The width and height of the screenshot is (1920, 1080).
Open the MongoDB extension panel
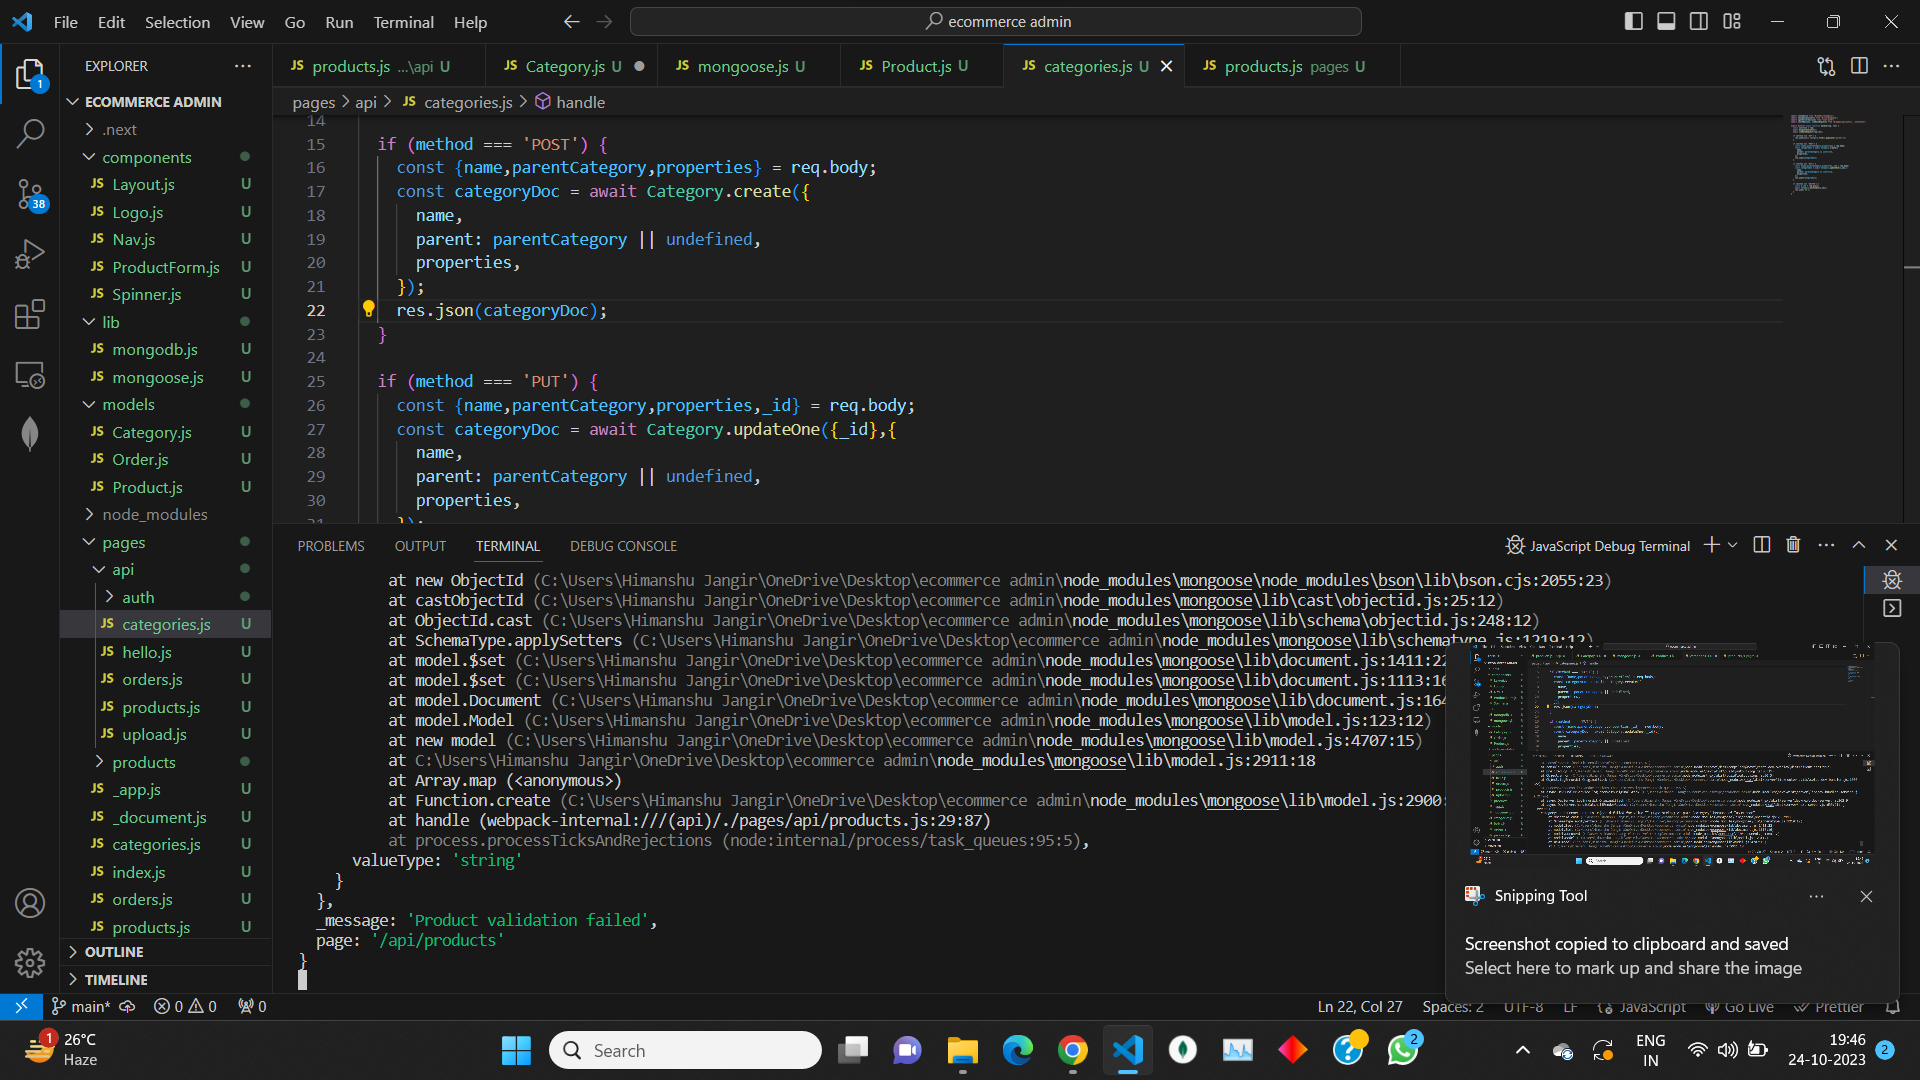(x=30, y=433)
